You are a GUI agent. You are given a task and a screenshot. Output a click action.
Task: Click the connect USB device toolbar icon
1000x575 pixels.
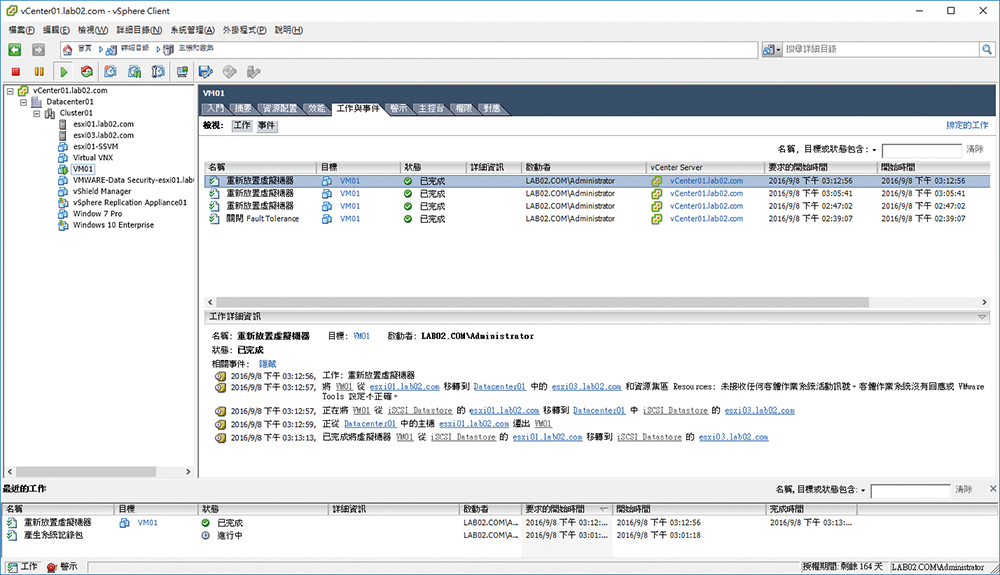click(x=253, y=72)
